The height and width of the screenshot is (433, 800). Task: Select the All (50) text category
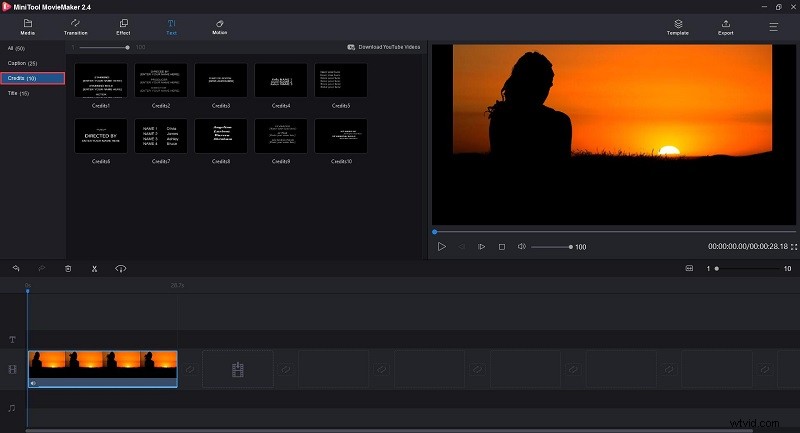(16, 48)
